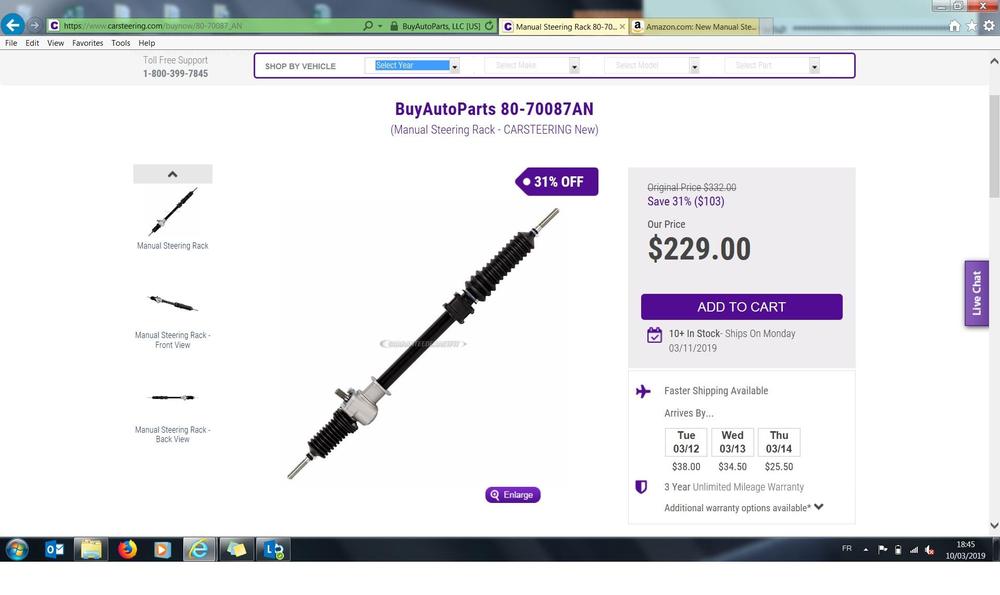
Task: Click the thumbnail list up arrow
Action: coord(172,173)
